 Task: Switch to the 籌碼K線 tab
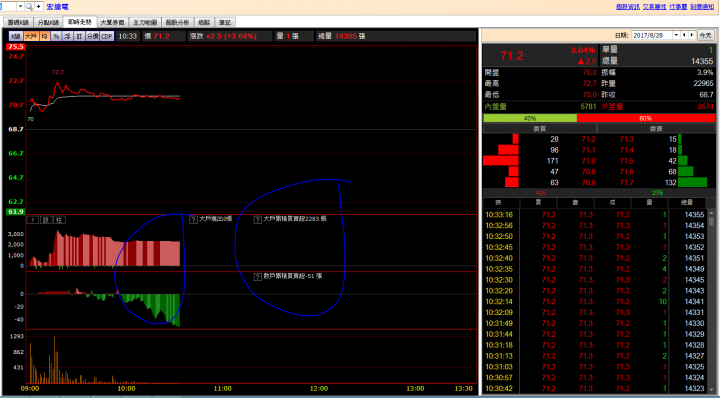click(x=18, y=22)
